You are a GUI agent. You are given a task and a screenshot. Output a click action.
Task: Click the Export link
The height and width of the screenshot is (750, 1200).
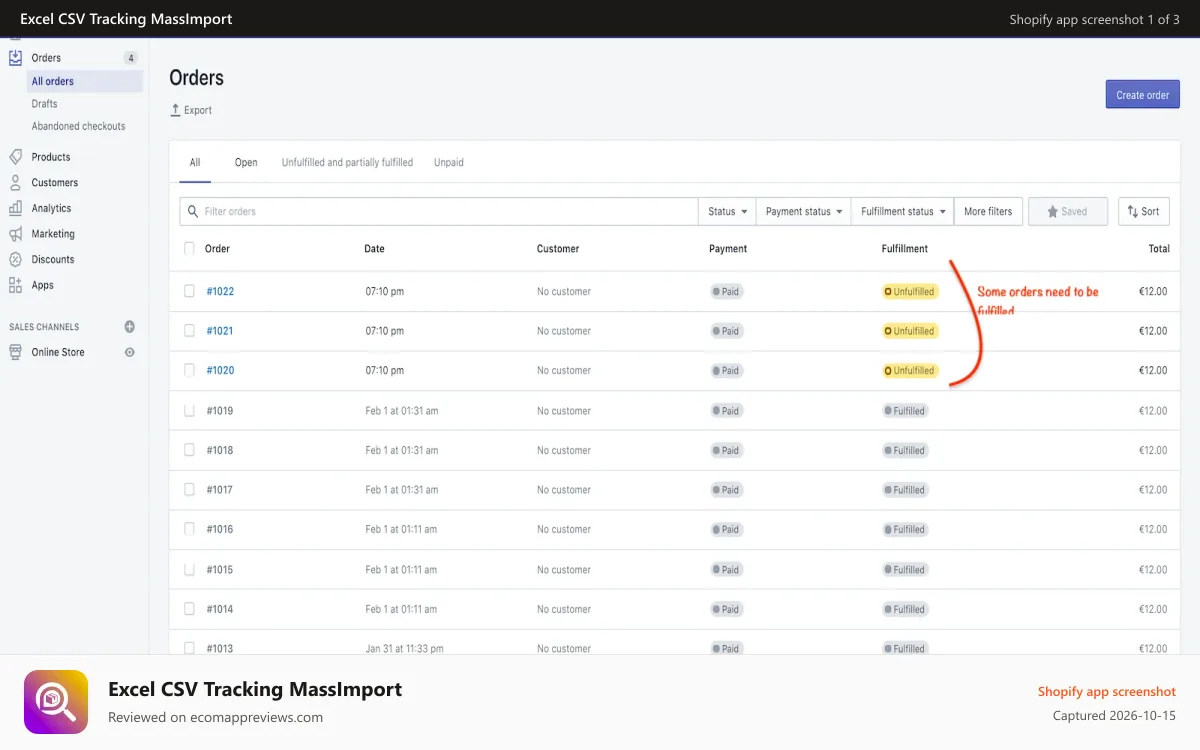coord(191,110)
